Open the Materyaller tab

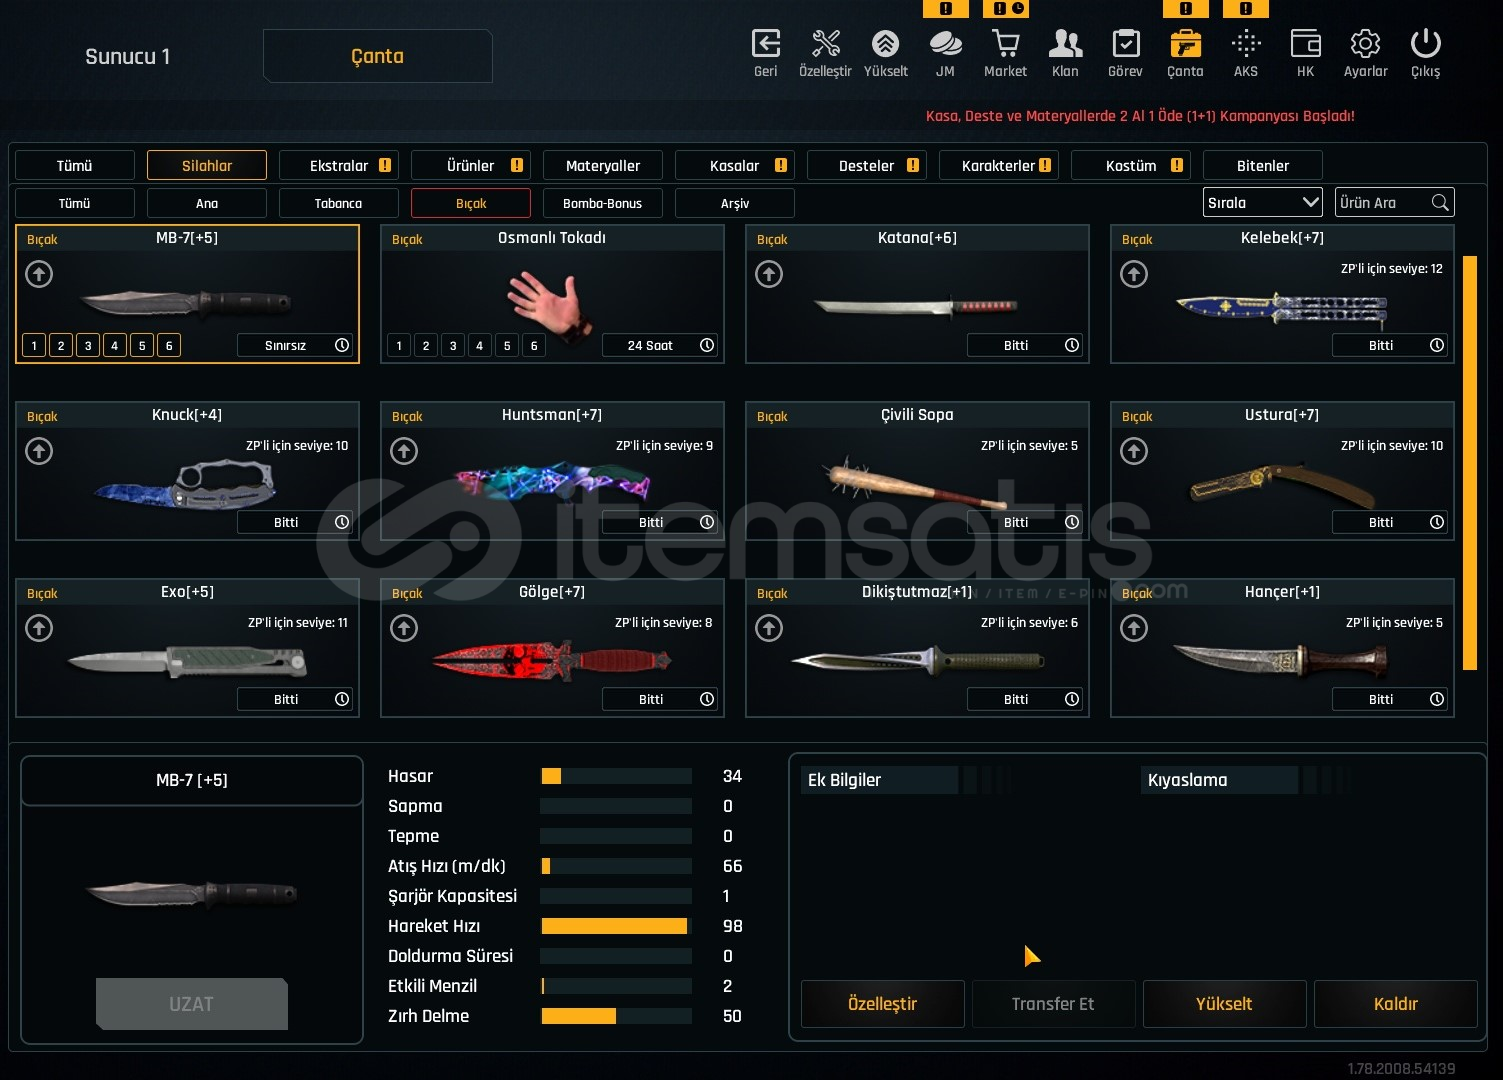(603, 165)
